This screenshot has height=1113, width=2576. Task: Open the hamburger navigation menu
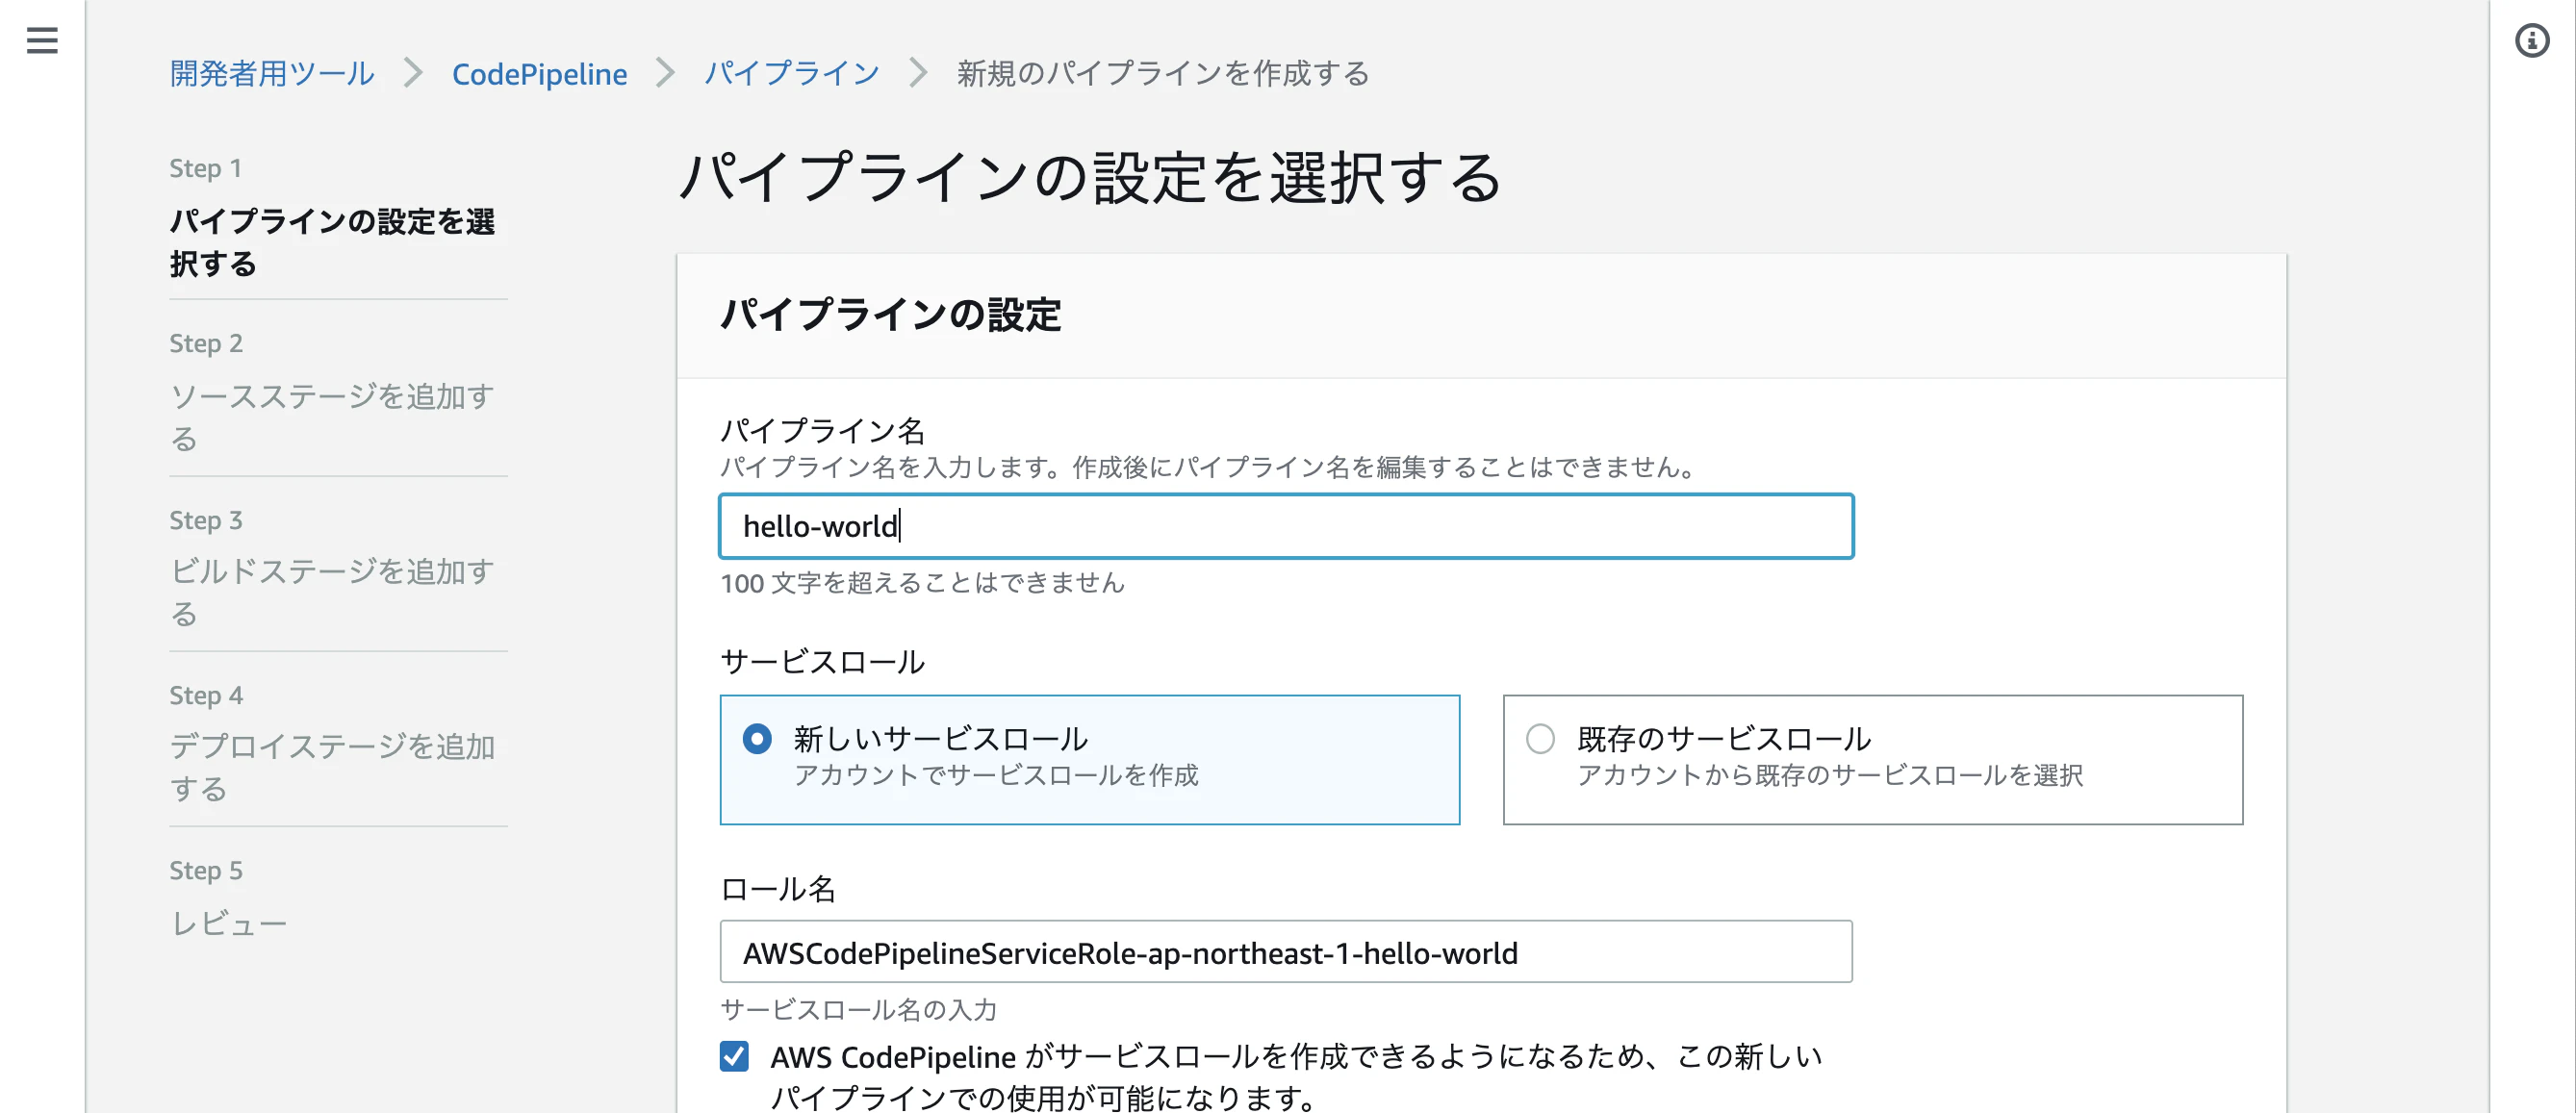click(x=42, y=41)
